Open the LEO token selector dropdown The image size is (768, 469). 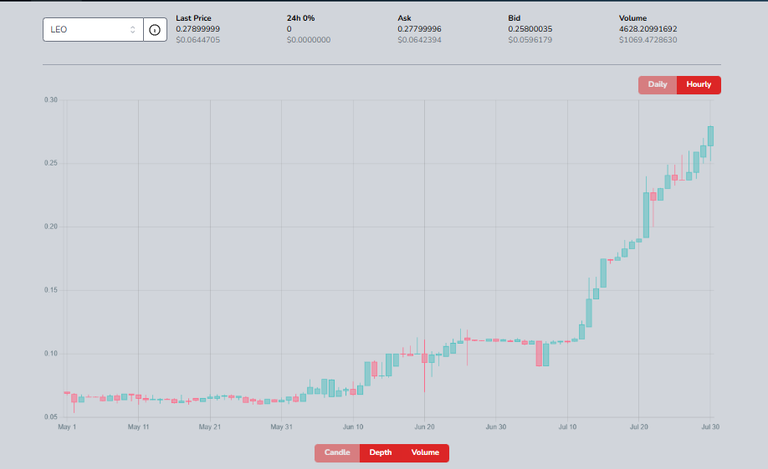[x=93, y=30]
